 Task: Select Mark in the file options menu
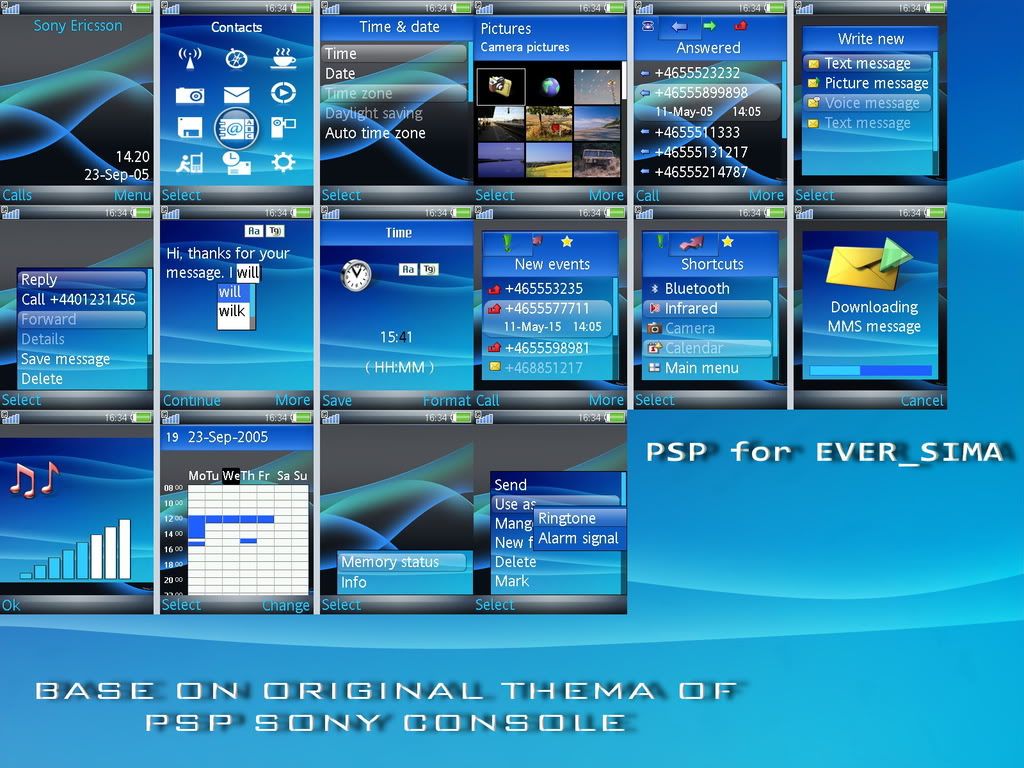coord(556,581)
